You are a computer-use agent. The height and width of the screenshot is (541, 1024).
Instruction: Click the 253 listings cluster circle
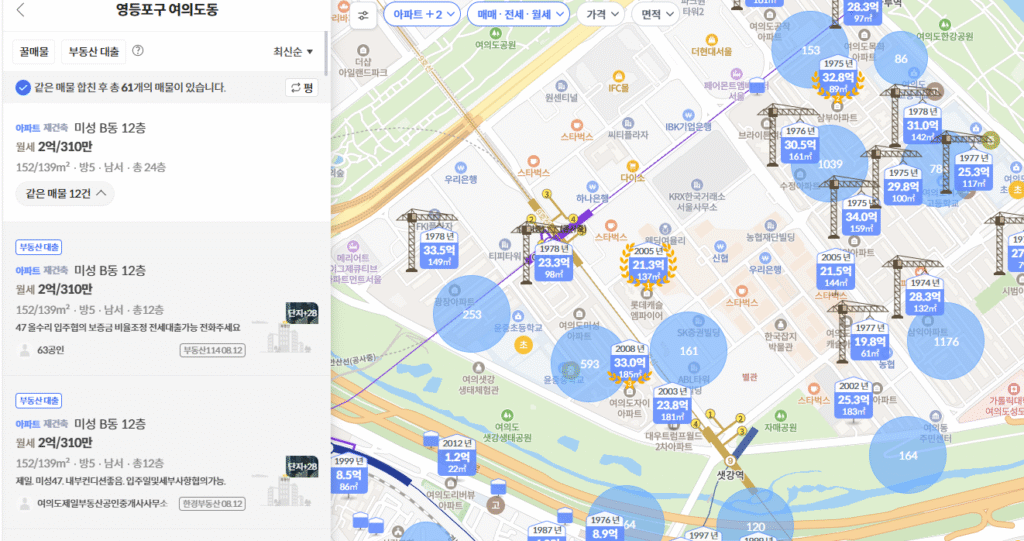pyautogui.click(x=472, y=315)
